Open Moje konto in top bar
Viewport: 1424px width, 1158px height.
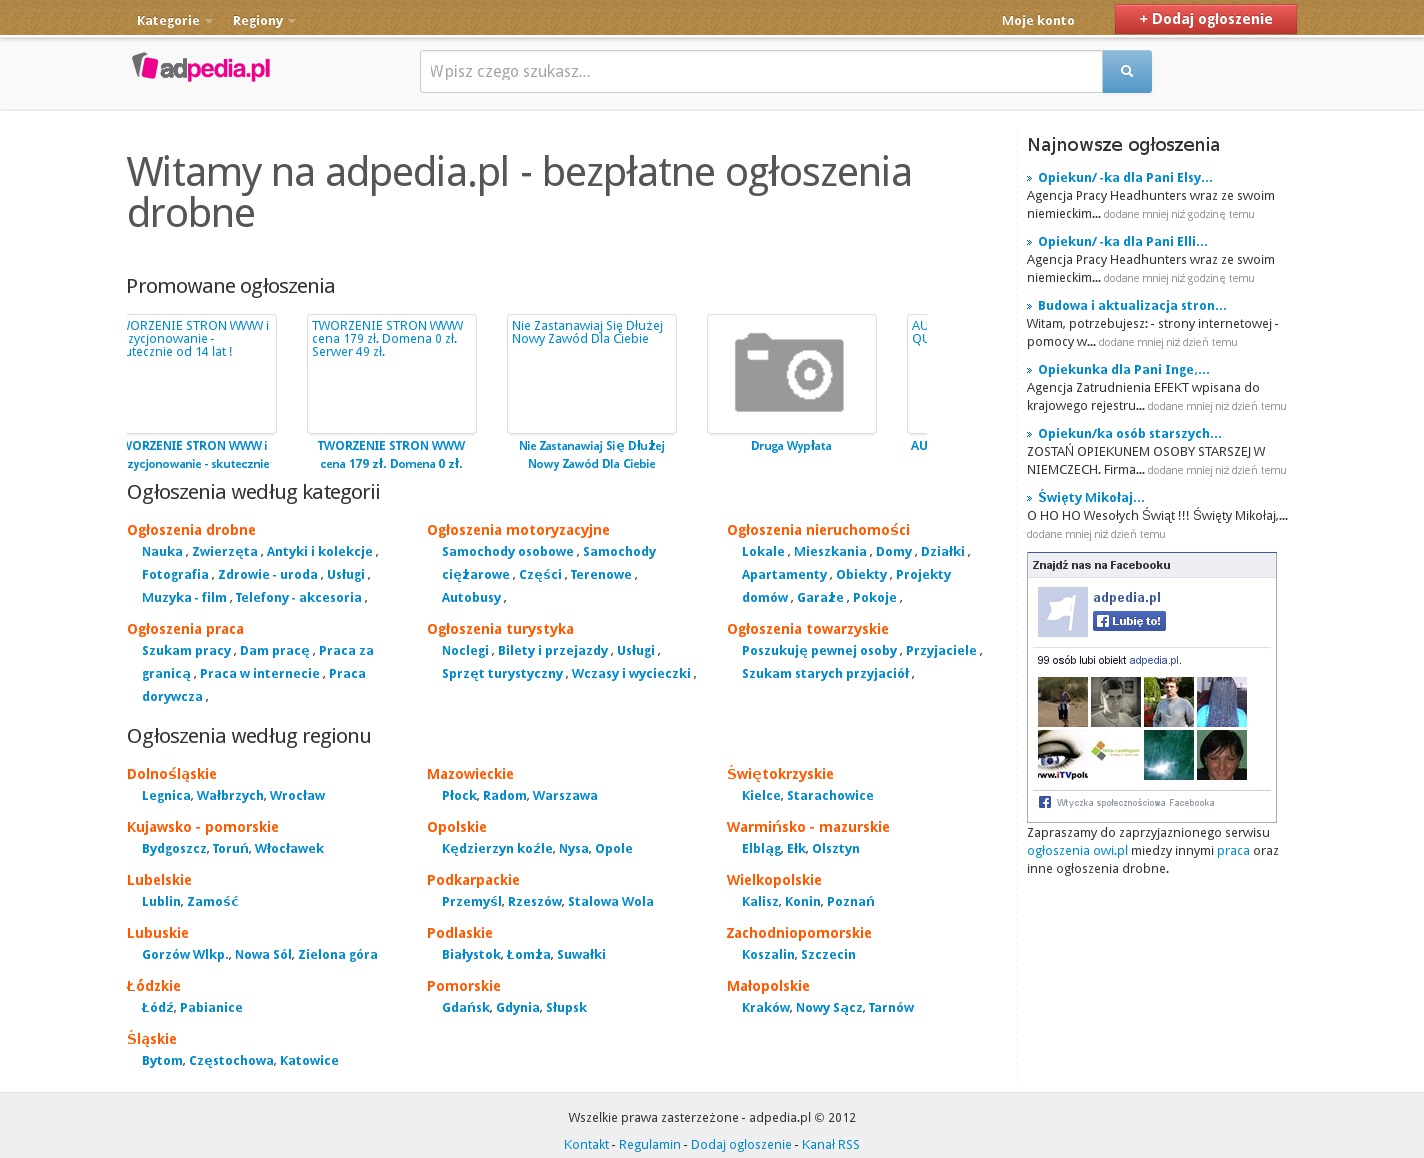coord(1037,21)
